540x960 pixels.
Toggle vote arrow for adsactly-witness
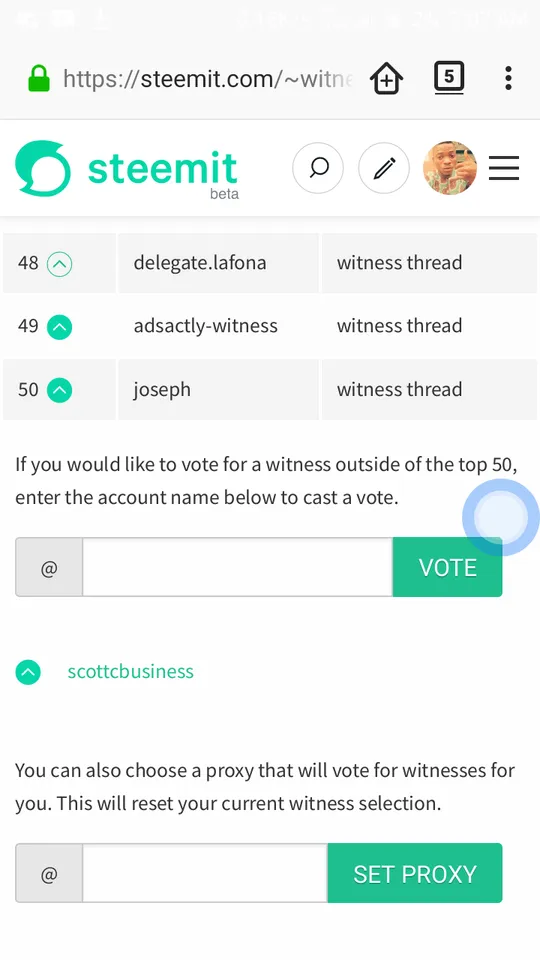[59, 327]
